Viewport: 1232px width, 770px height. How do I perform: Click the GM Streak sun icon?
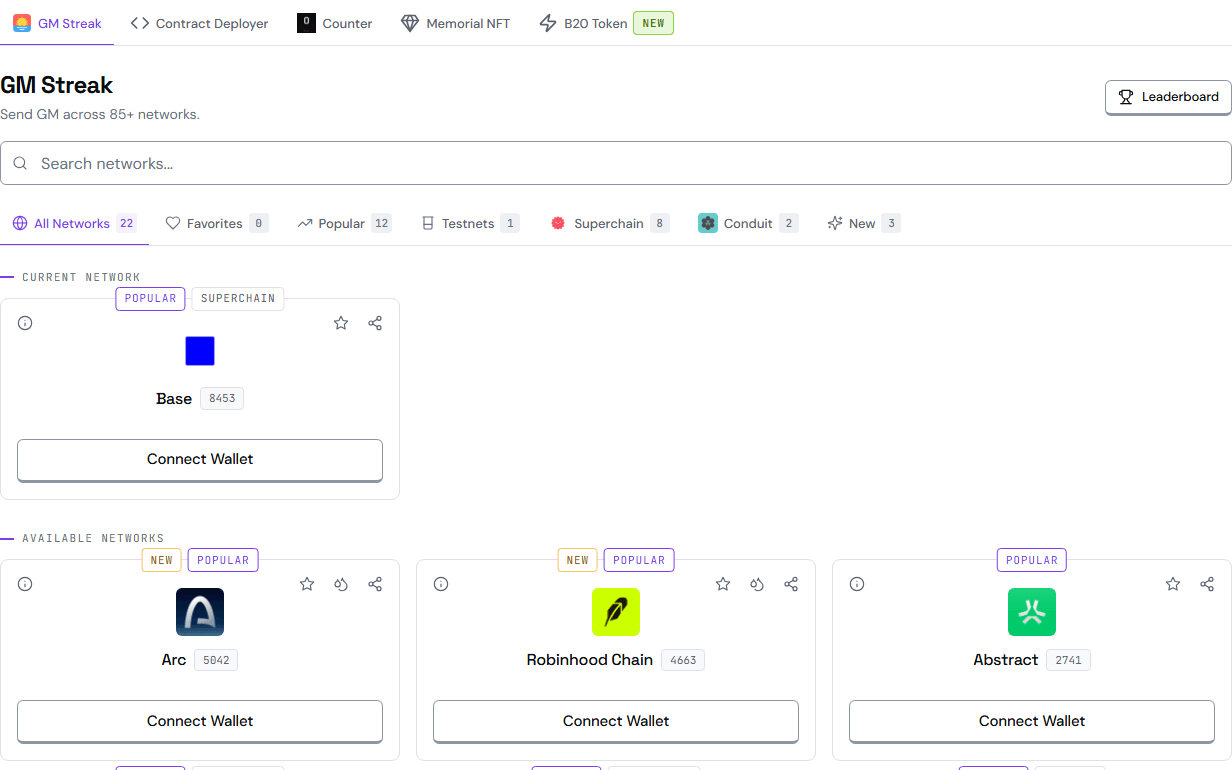(x=22, y=23)
